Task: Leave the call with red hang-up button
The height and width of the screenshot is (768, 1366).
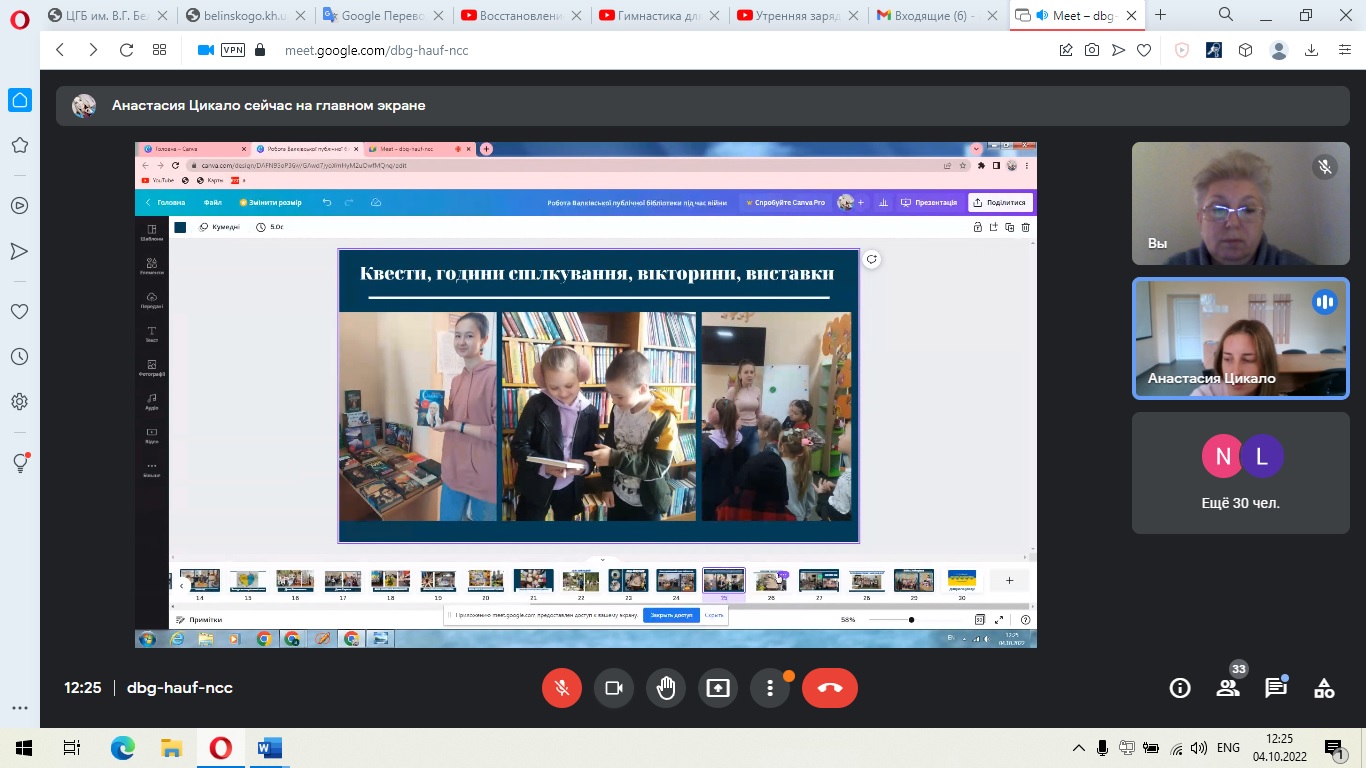Action: [x=830, y=688]
